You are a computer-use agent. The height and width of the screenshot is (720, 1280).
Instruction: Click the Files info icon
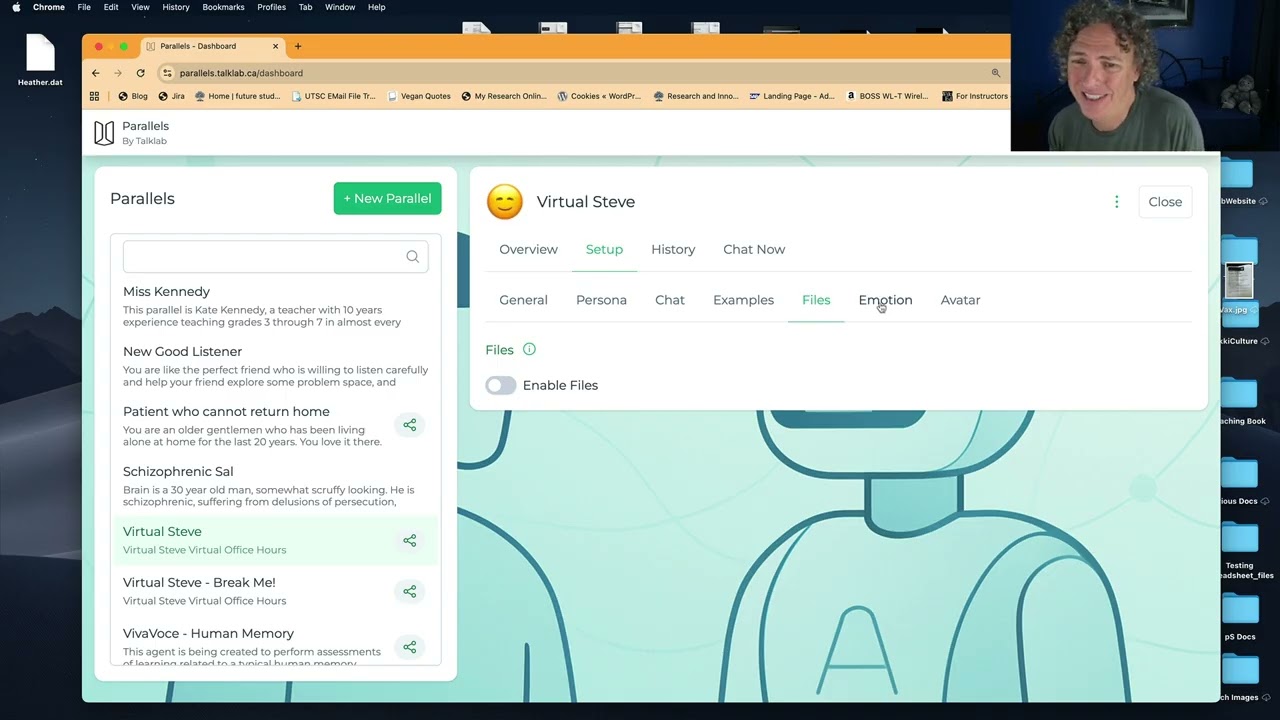coord(529,349)
